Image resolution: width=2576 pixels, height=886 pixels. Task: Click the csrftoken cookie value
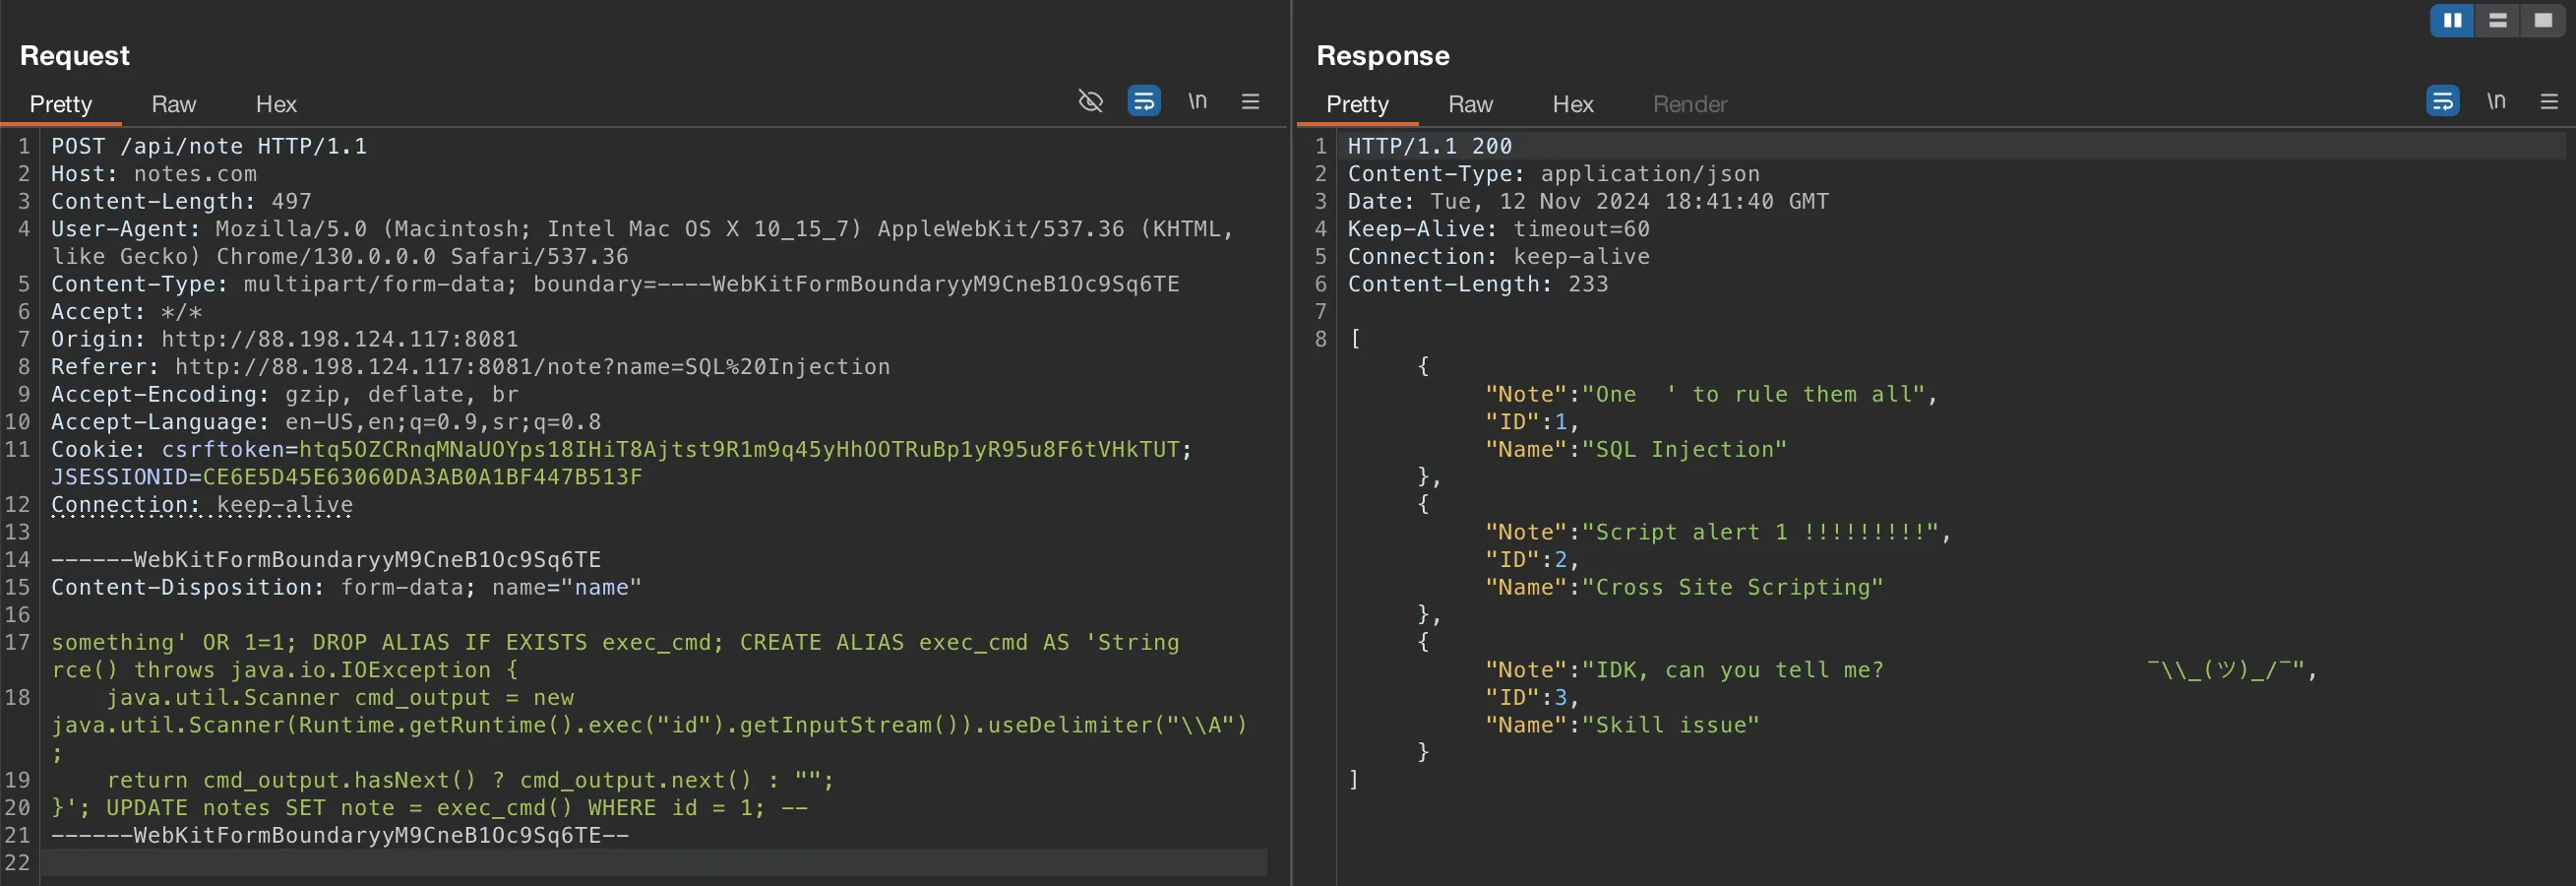tap(740, 449)
